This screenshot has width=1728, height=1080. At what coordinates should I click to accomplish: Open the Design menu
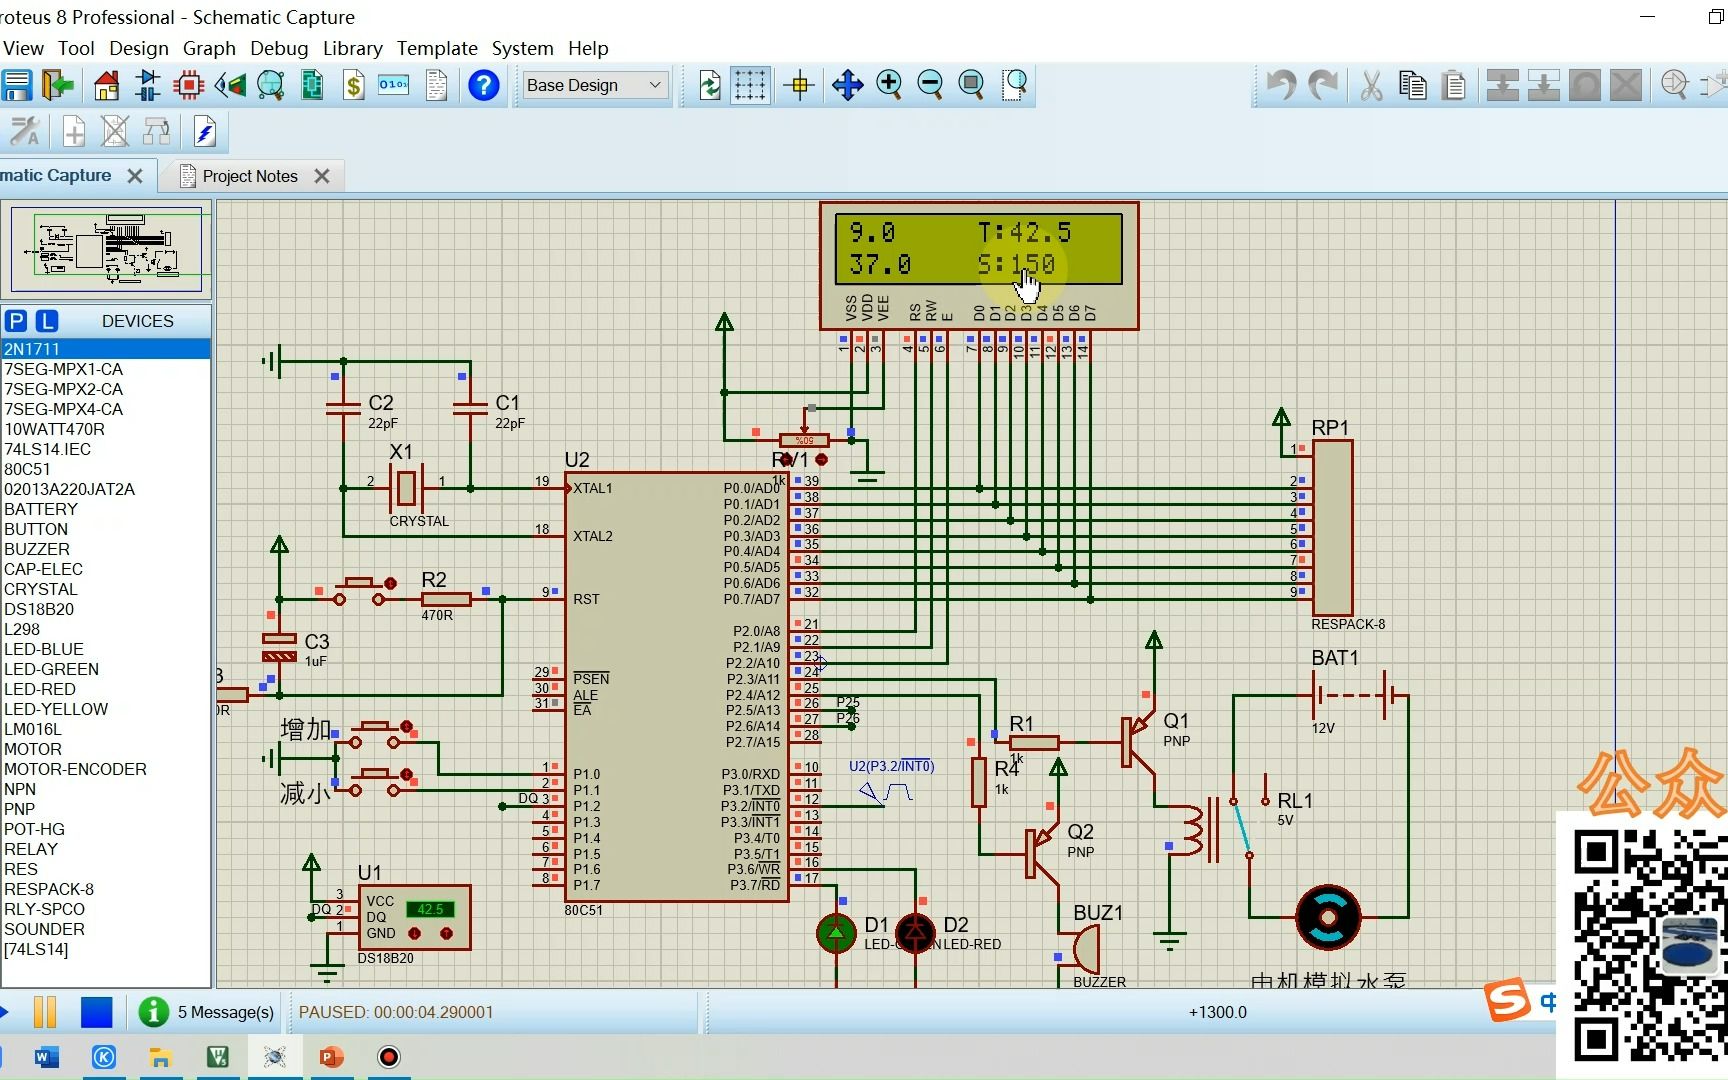(139, 48)
